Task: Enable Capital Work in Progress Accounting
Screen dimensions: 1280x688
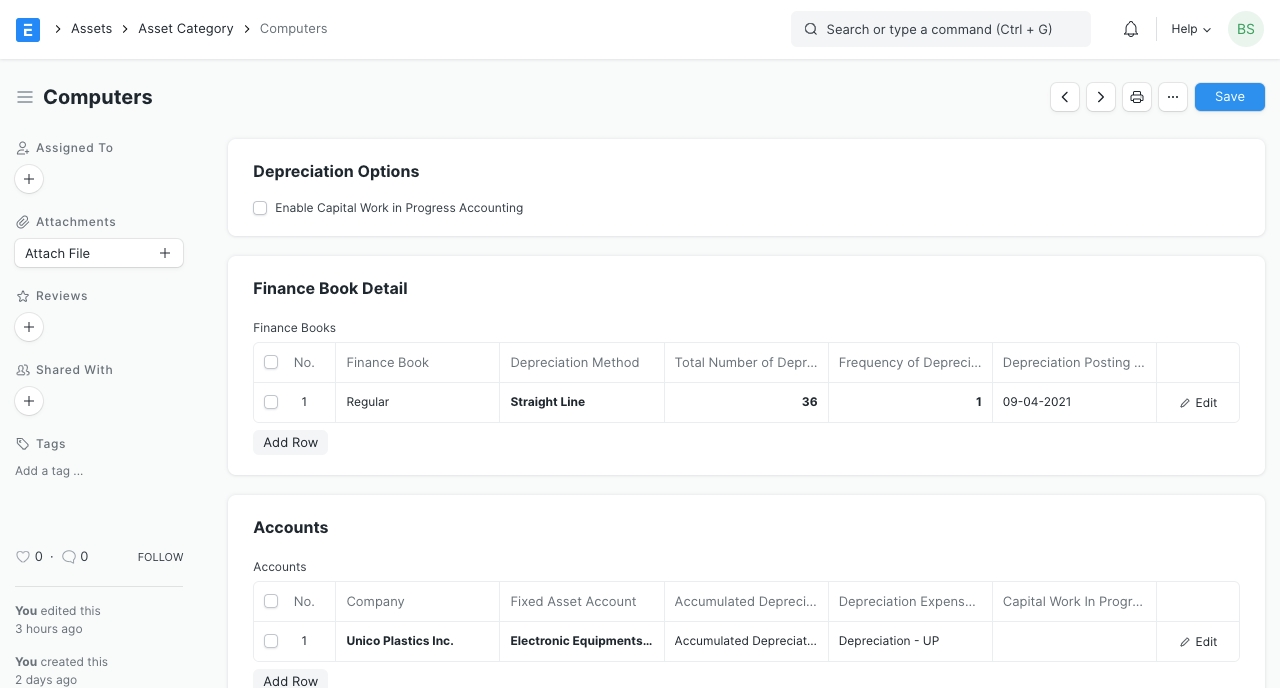Action: (261, 208)
